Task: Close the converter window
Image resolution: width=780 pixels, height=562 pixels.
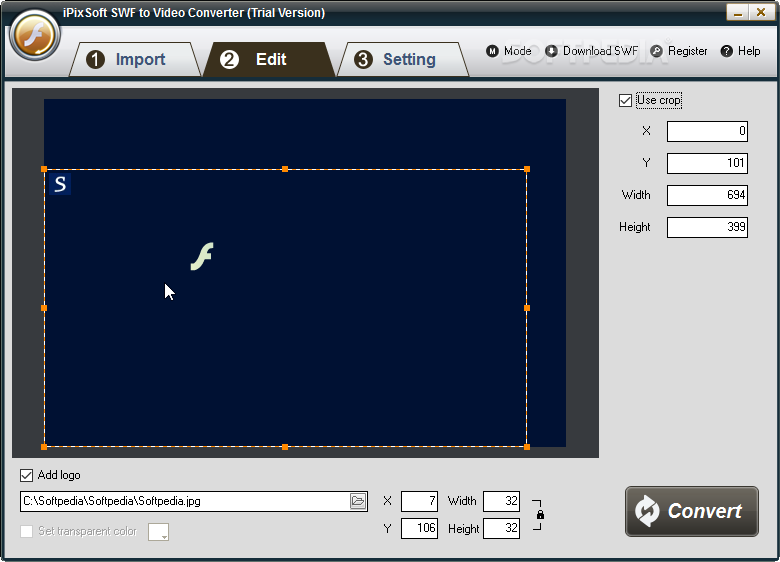Action: tap(761, 12)
